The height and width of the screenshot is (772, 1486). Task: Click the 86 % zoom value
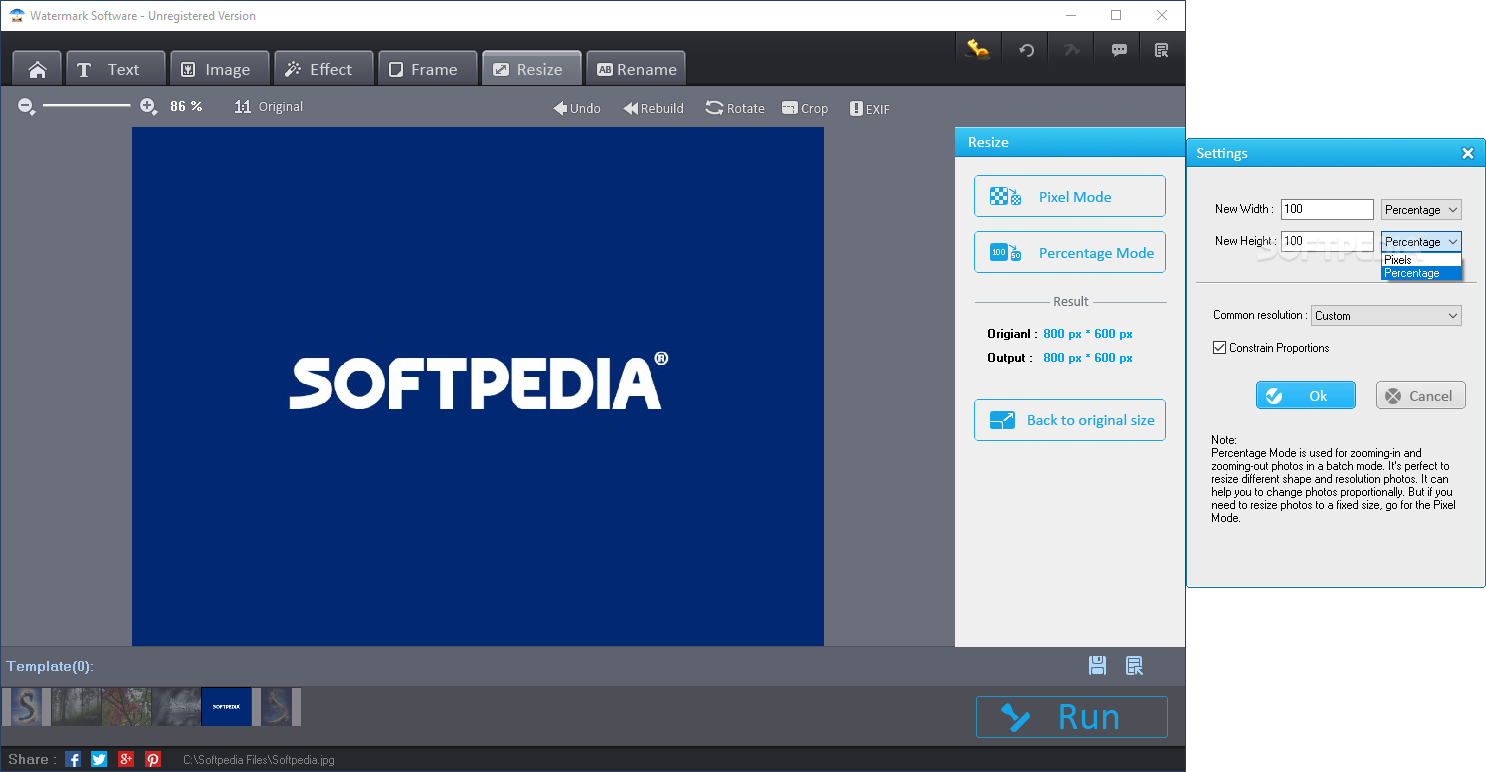(x=186, y=106)
